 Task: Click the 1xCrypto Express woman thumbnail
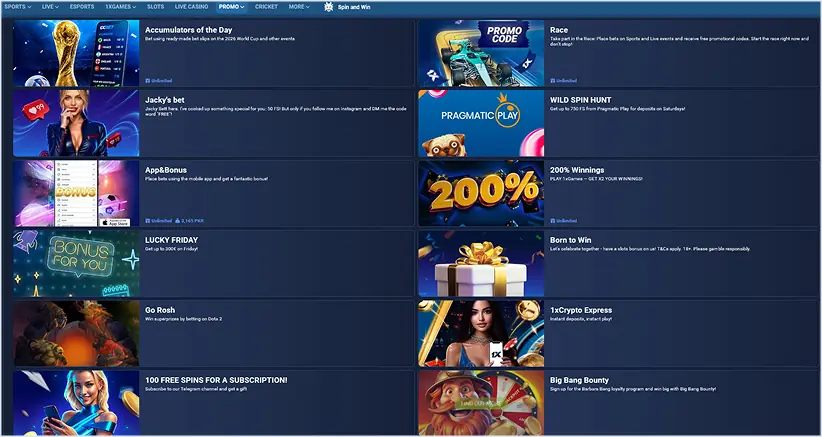click(481, 333)
